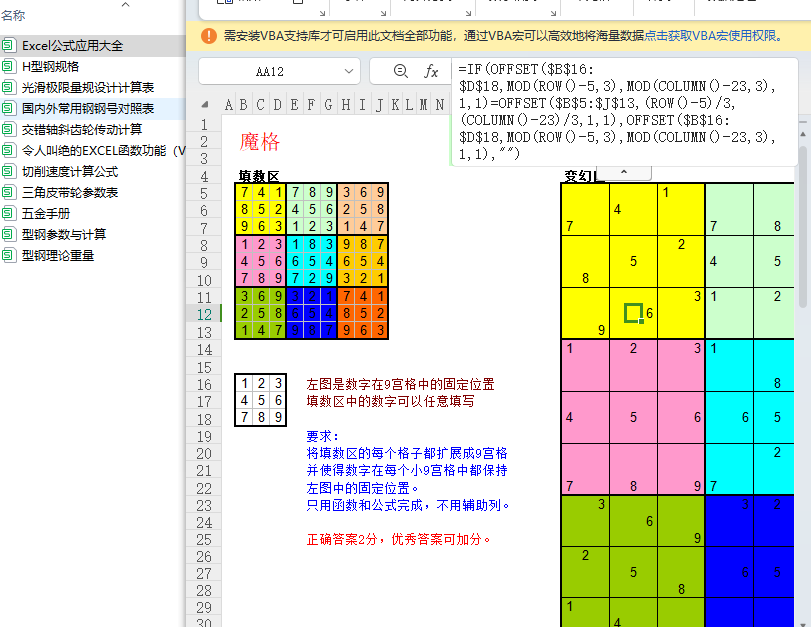Viewport: 811px width, 627px height.
Task: Click green cell 2 in row 12
Action: (x=244, y=313)
